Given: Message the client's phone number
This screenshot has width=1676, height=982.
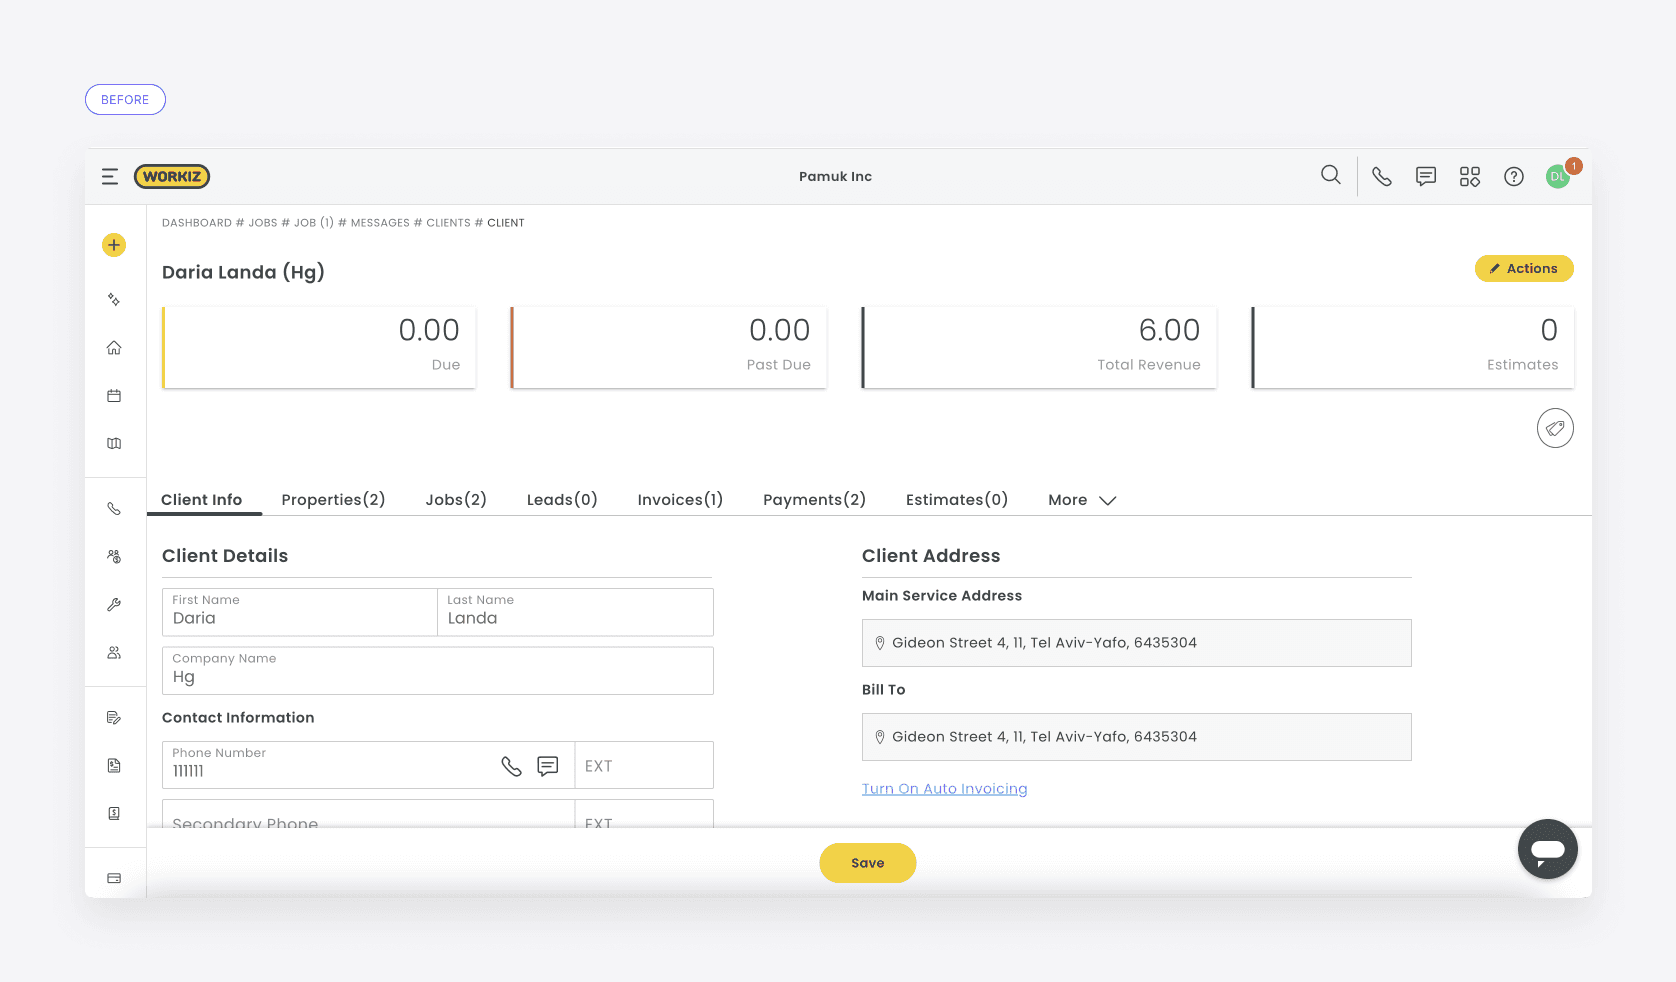Looking at the screenshot, I should point(548,766).
